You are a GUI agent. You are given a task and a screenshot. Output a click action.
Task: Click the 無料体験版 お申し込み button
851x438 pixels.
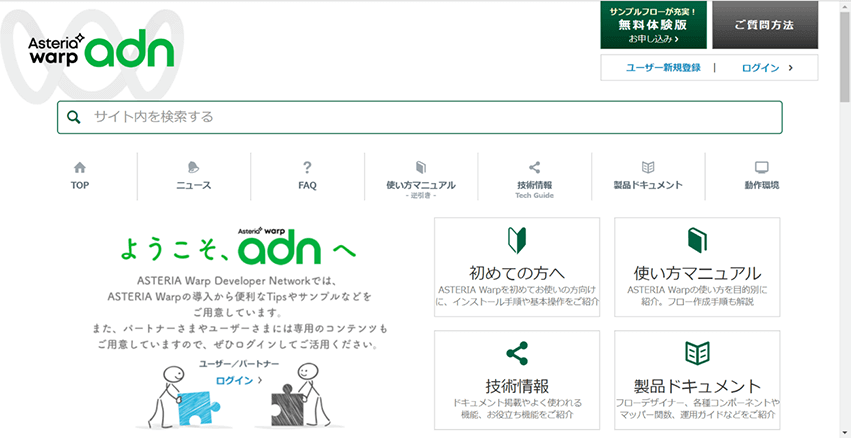(653, 25)
